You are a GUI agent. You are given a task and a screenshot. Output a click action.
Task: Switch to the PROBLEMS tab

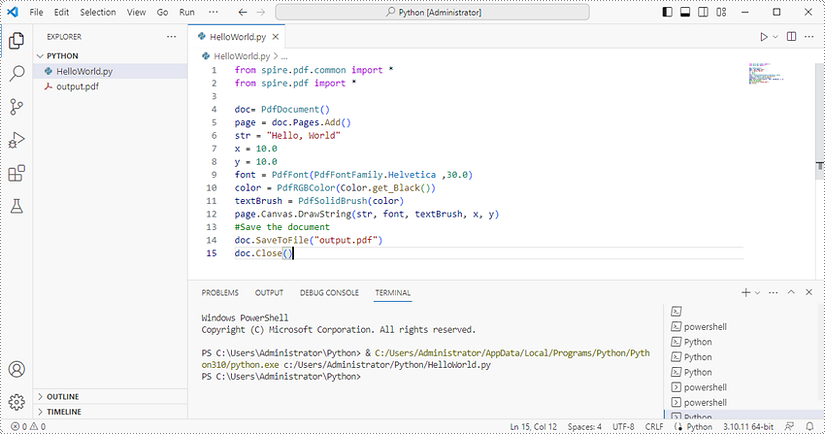click(x=220, y=292)
